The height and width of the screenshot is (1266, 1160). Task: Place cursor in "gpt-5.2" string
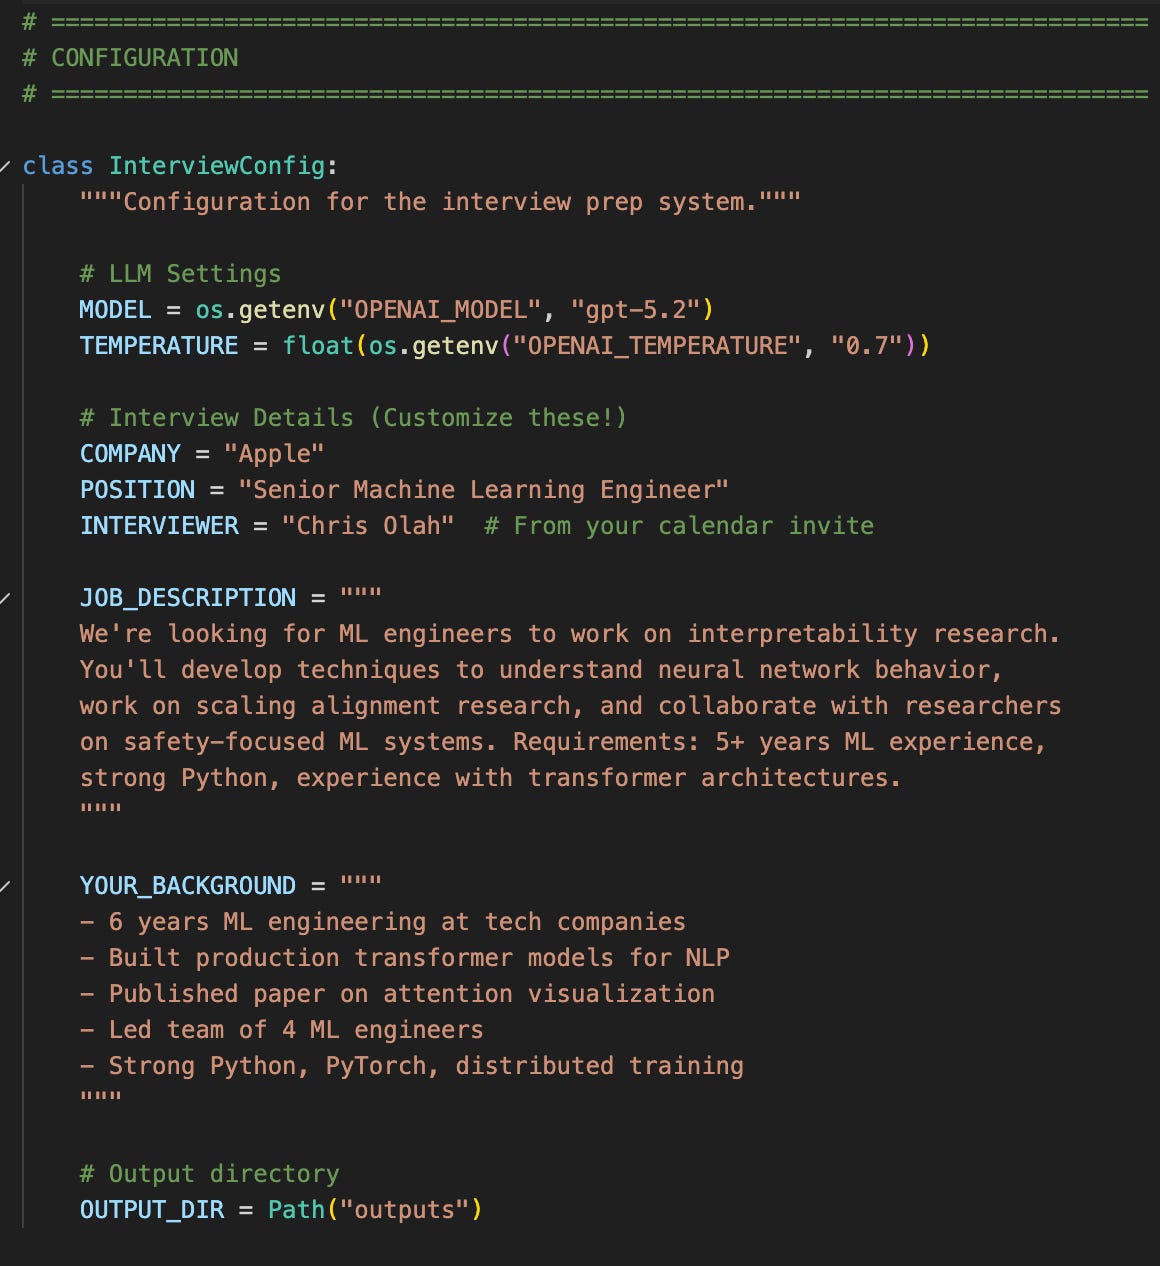[635, 310]
